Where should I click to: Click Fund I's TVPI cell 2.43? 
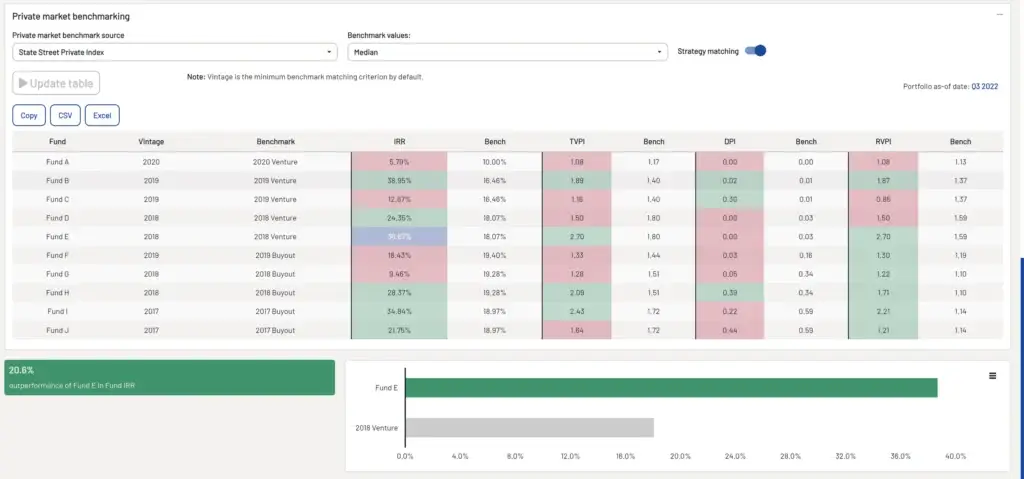[577, 312]
